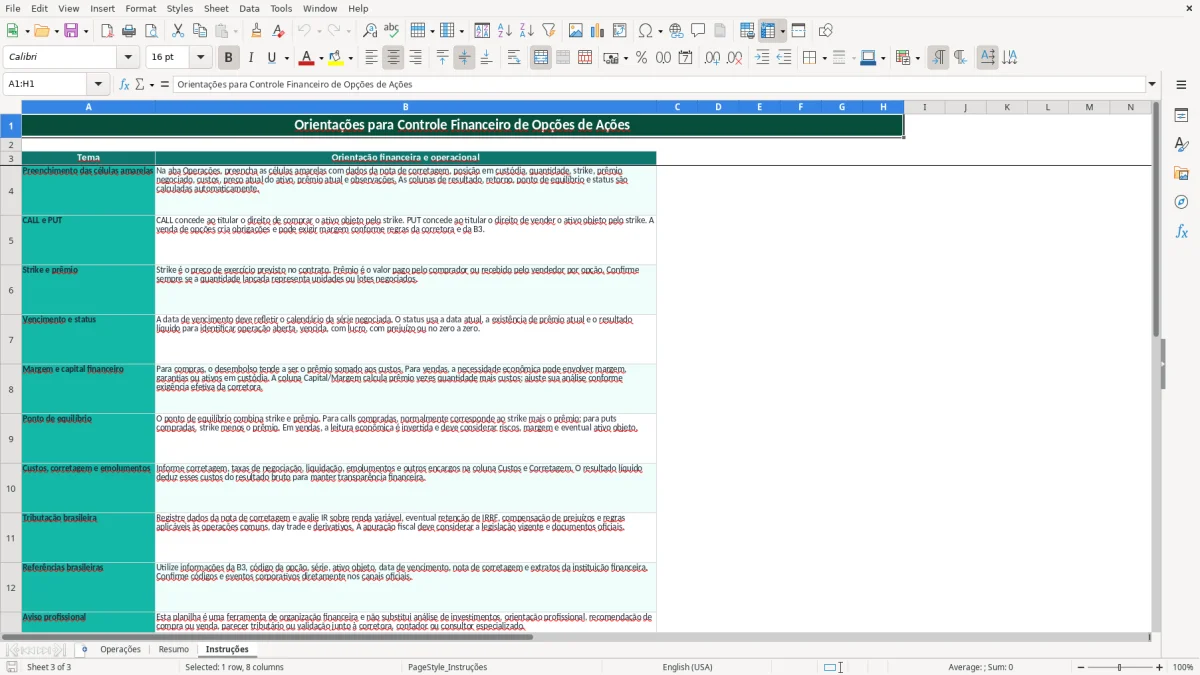Run the Spelling check

point(391,31)
